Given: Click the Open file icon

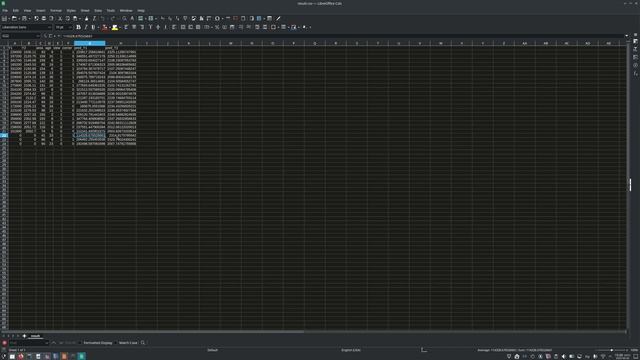Looking at the screenshot, I should click(14, 18).
